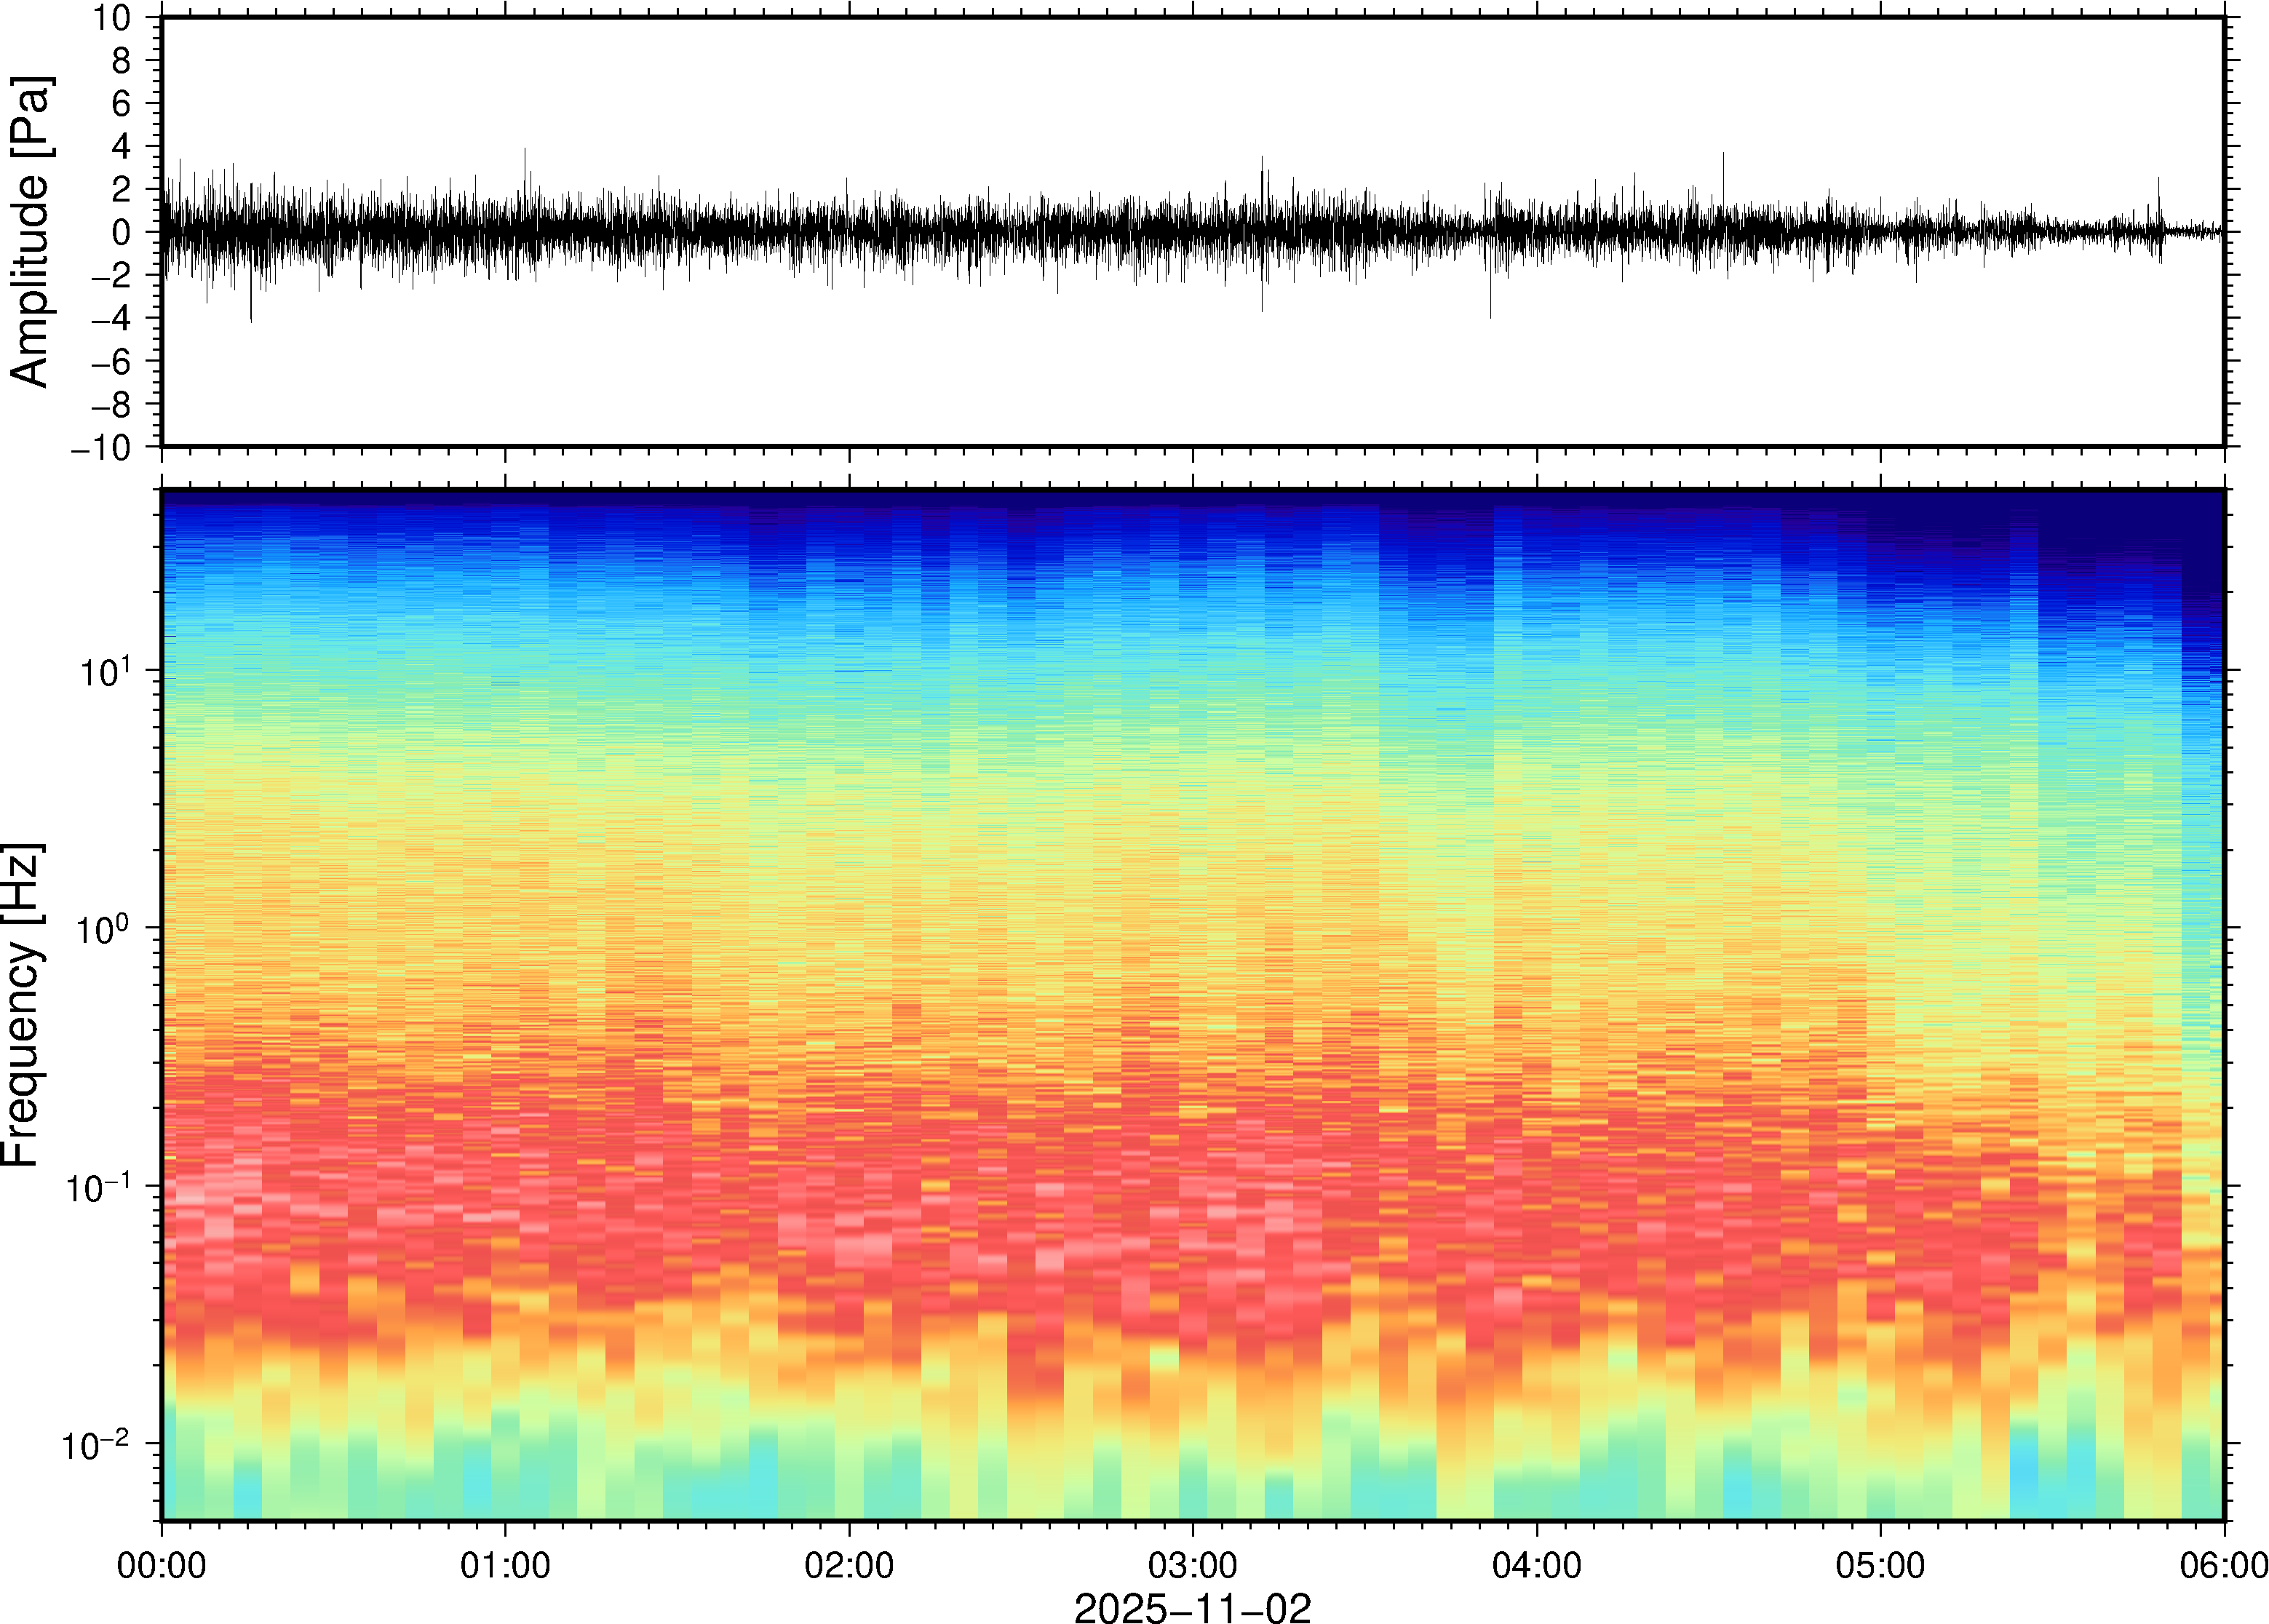Screen dimensions: 2269x1624
Task: Click the 00:00 start time label
Action: tap(162, 1565)
